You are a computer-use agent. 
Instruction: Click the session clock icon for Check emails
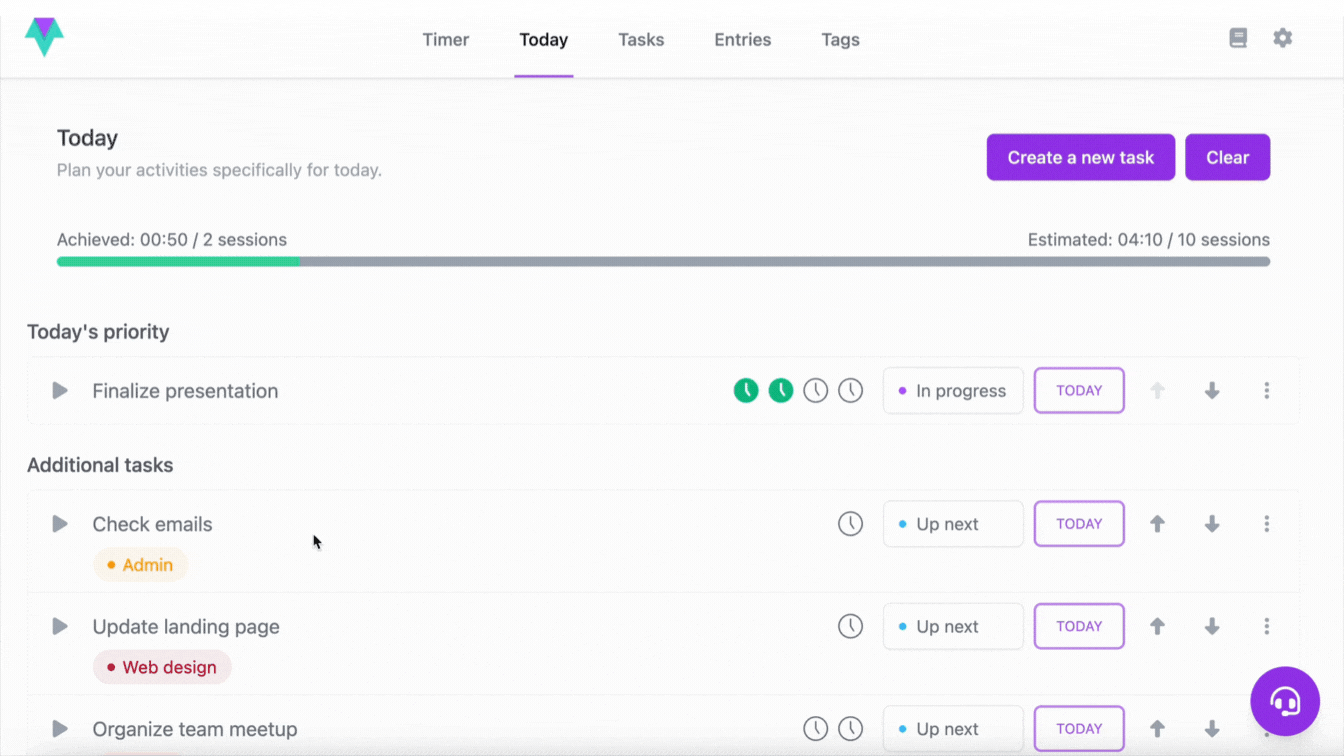point(850,524)
